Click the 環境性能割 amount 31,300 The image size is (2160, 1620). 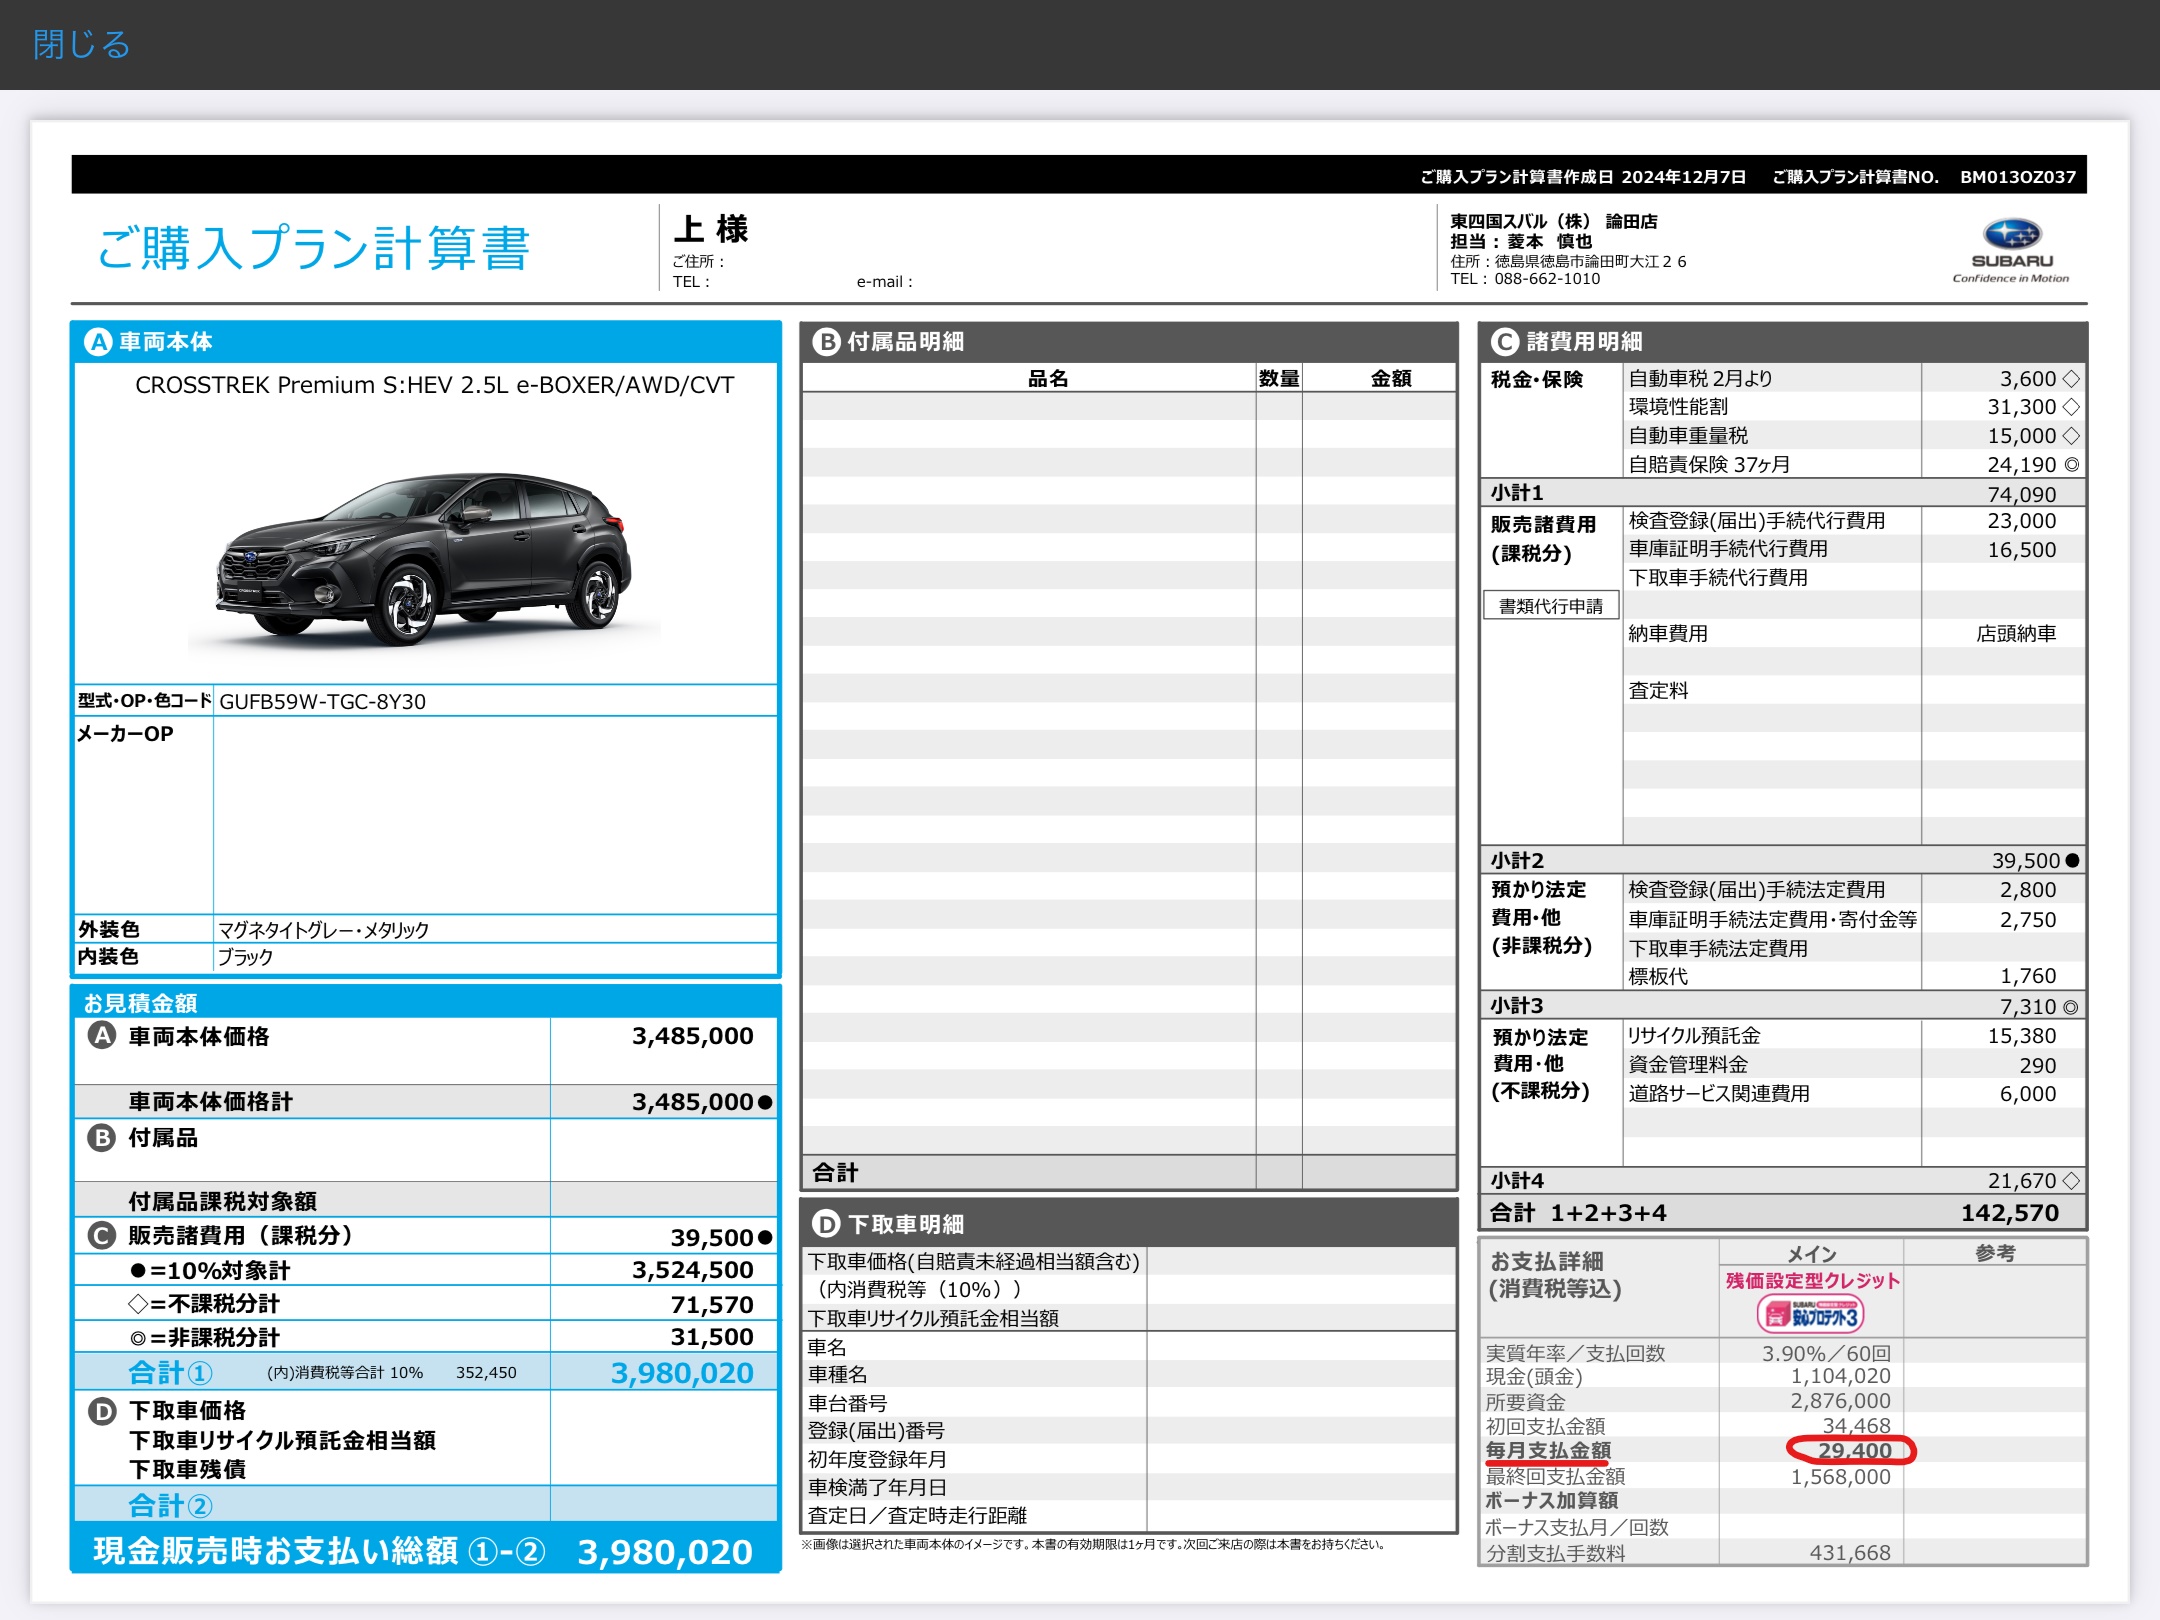[2022, 407]
